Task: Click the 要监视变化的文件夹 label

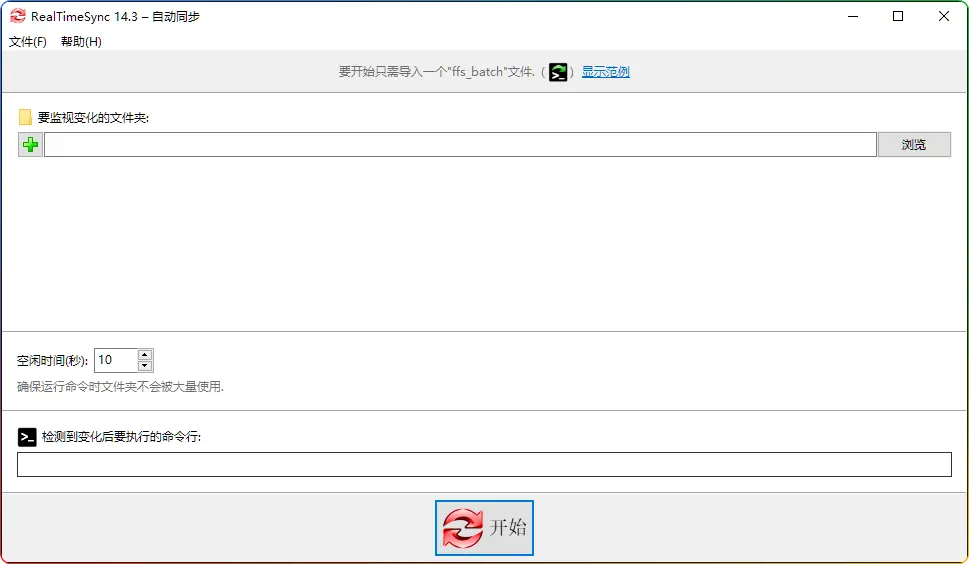Action: [93, 117]
